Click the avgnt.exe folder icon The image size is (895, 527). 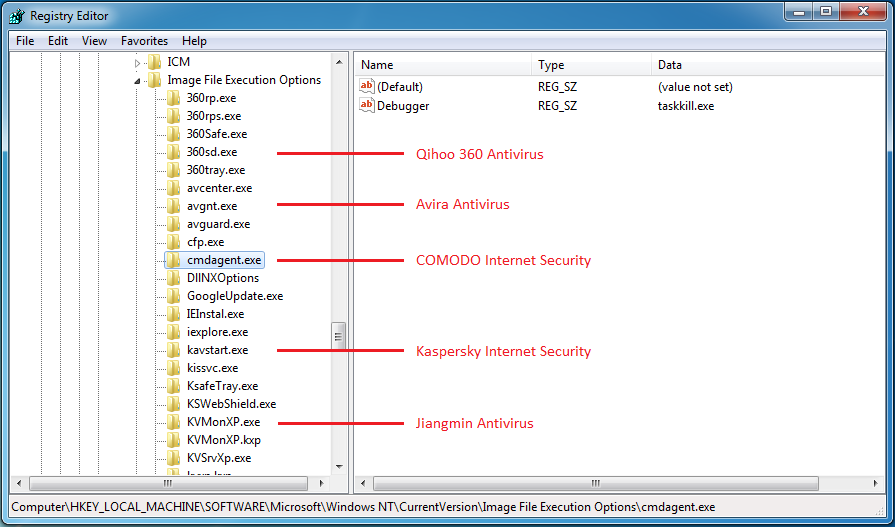(174, 206)
